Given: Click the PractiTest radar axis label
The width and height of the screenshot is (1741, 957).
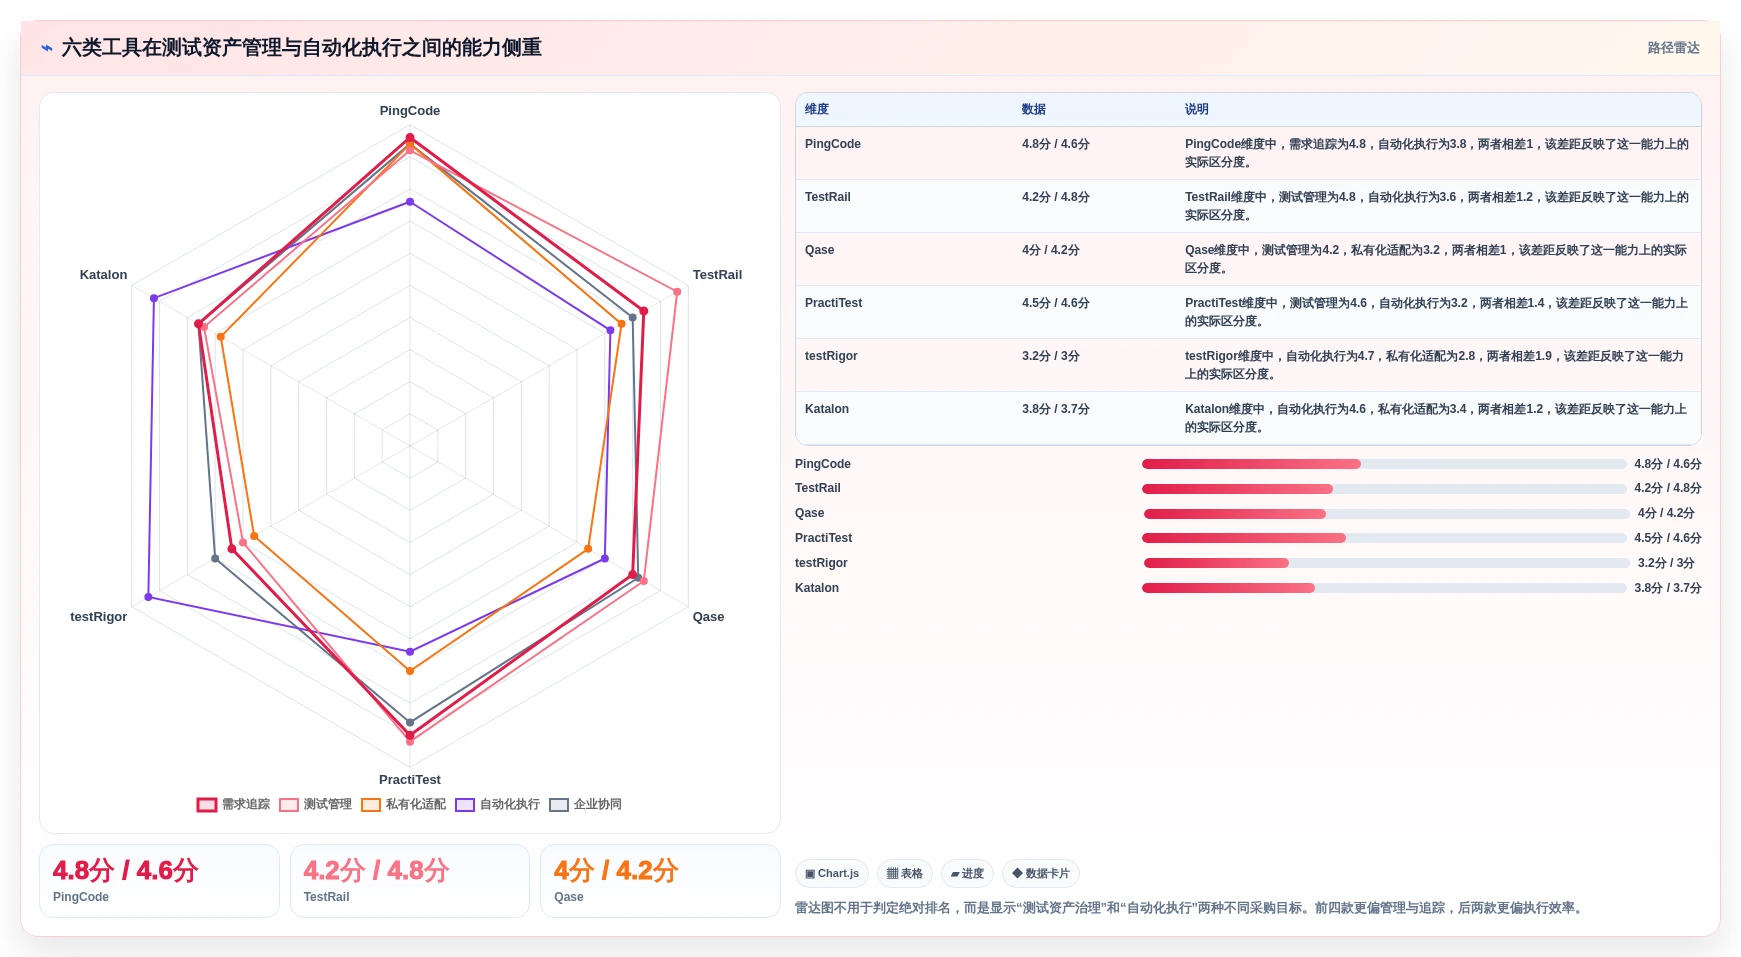Looking at the screenshot, I should point(410,780).
